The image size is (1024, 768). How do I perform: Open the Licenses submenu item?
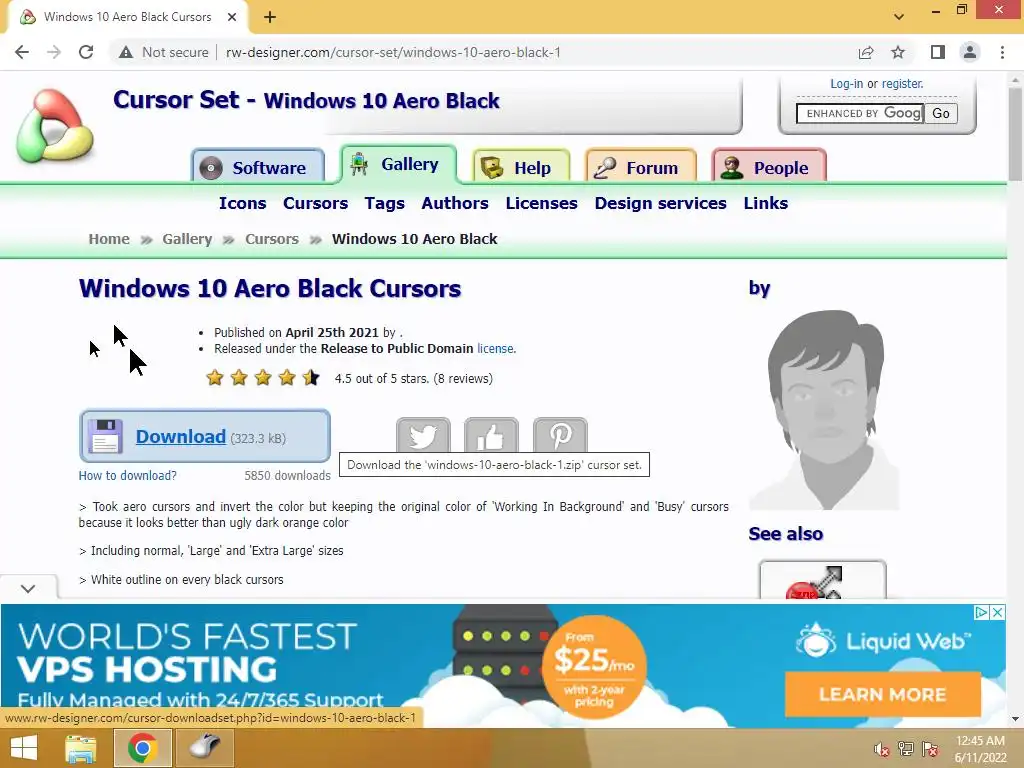(541, 203)
